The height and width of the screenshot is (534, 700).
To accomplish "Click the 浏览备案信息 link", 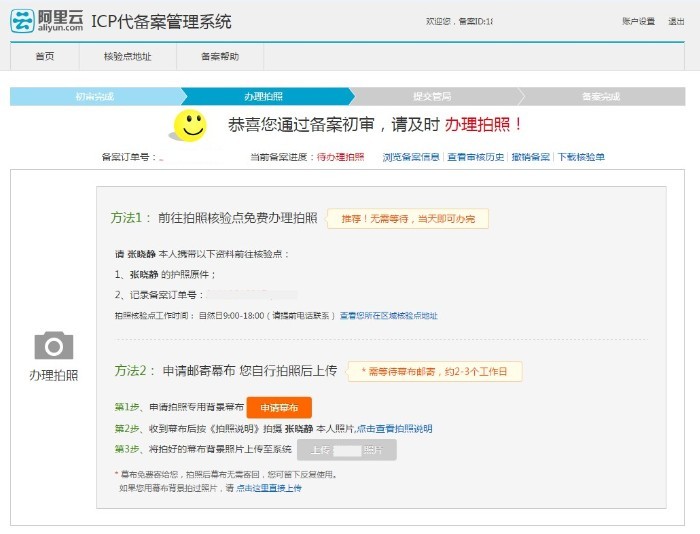I will [411, 157].
